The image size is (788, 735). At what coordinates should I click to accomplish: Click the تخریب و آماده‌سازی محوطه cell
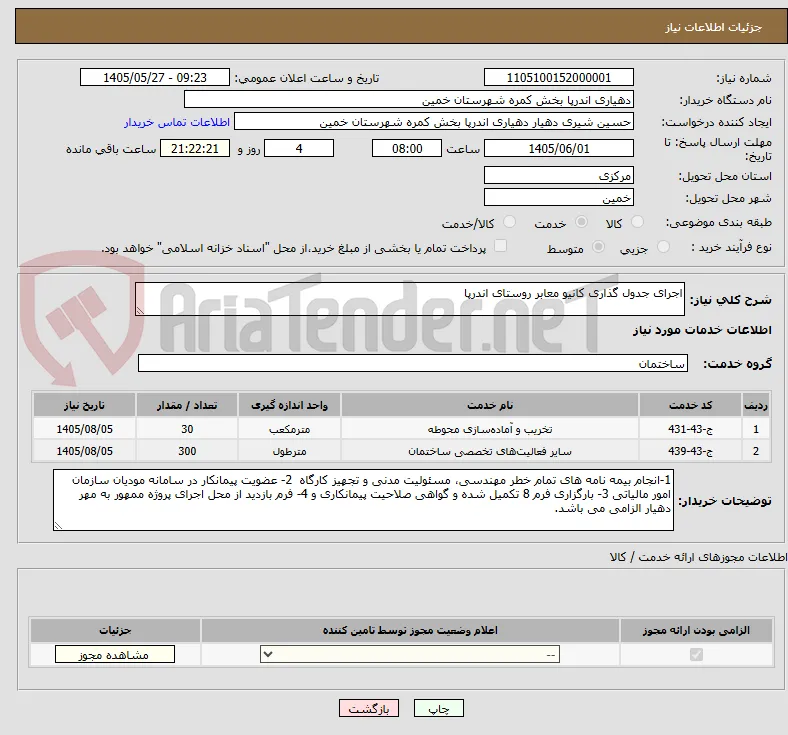(x=490, y=429)
